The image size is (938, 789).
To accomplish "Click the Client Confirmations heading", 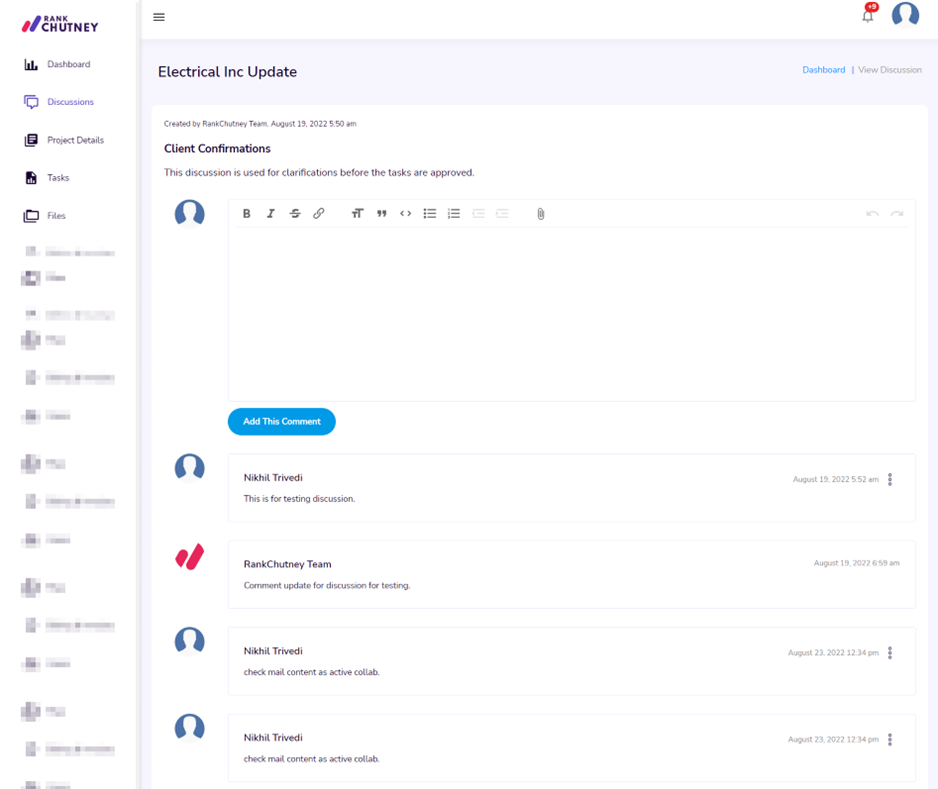I will pyautogui.click(x=217, y=148).
